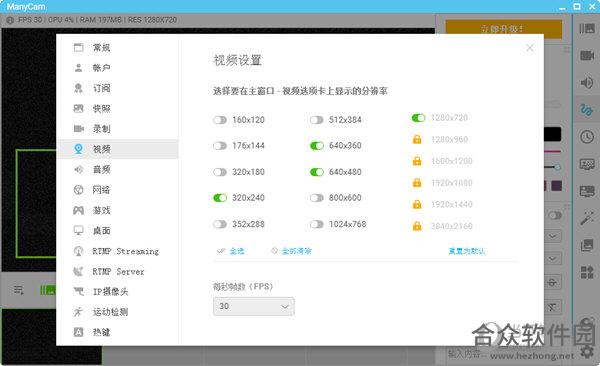Open the clock time panel in right sidebar
This screenshot has height=366, width=600.
tap(587, 137)
